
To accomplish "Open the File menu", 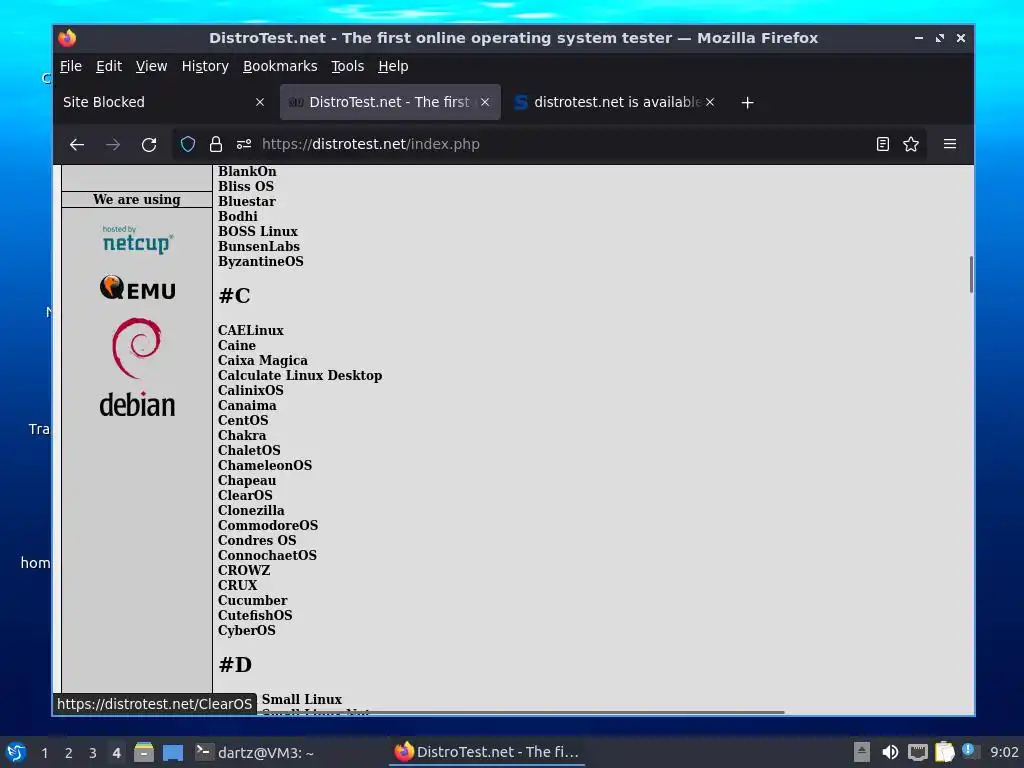I will 71,66.
